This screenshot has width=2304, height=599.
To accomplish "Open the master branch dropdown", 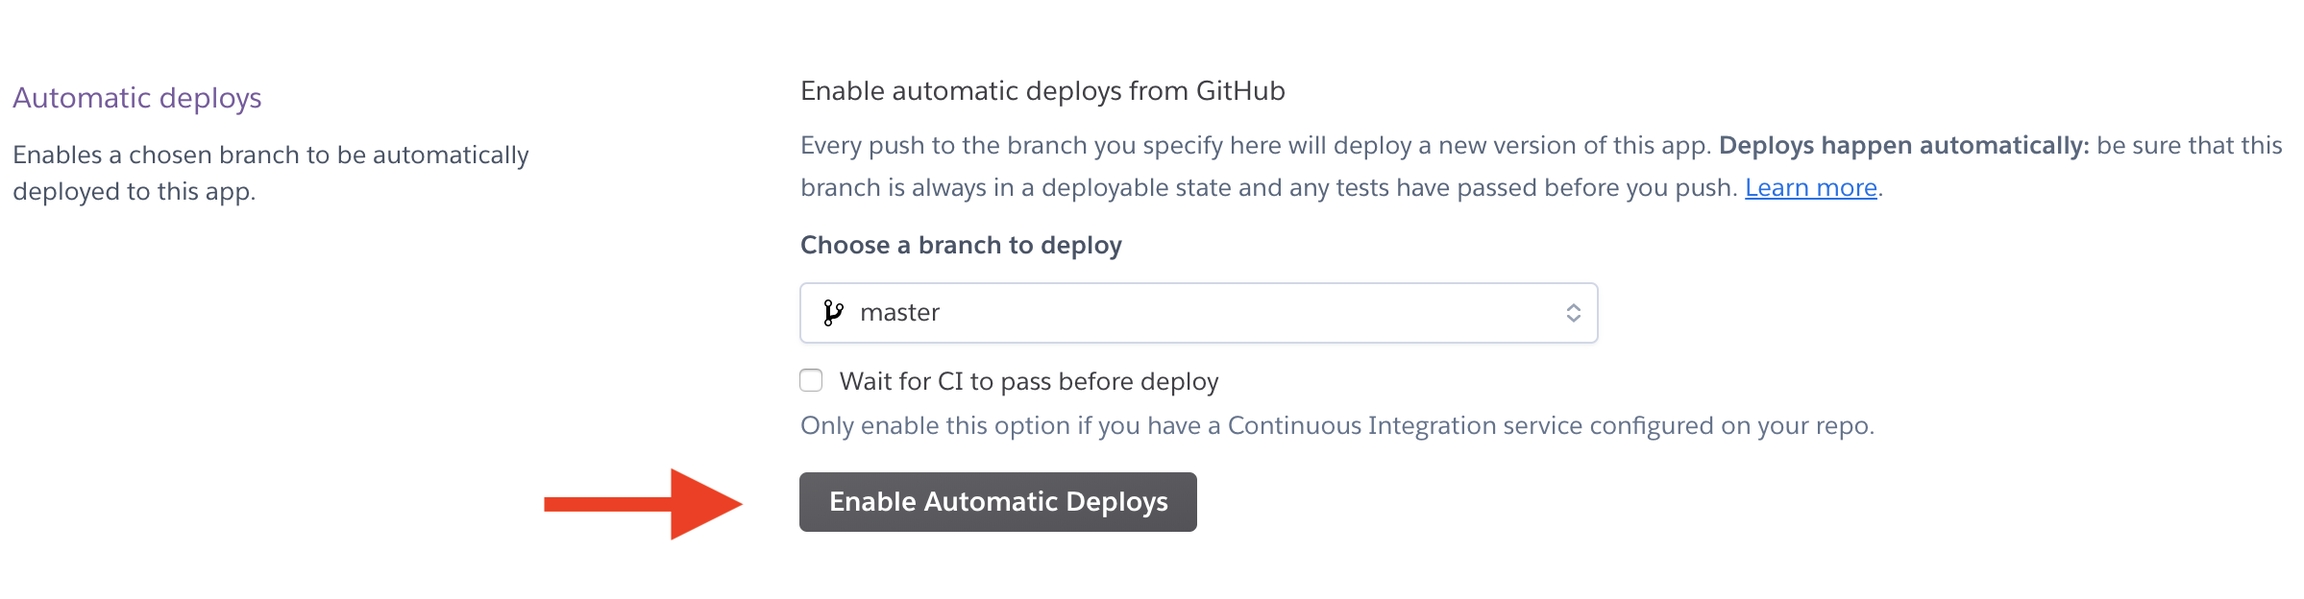I will click(x=1198, y=313).
